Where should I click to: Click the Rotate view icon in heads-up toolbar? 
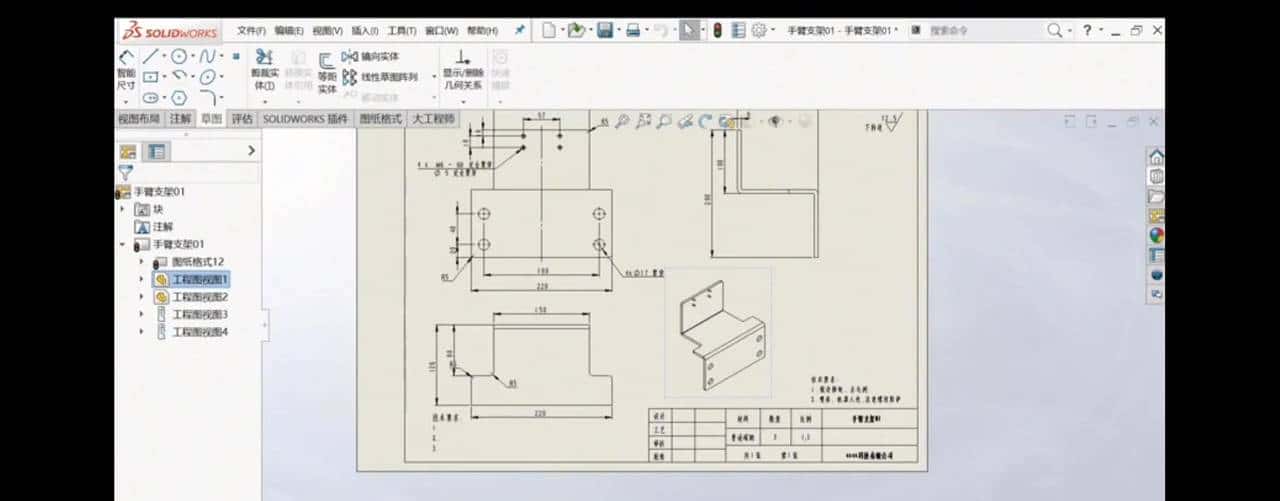click(x=706, y=122)
